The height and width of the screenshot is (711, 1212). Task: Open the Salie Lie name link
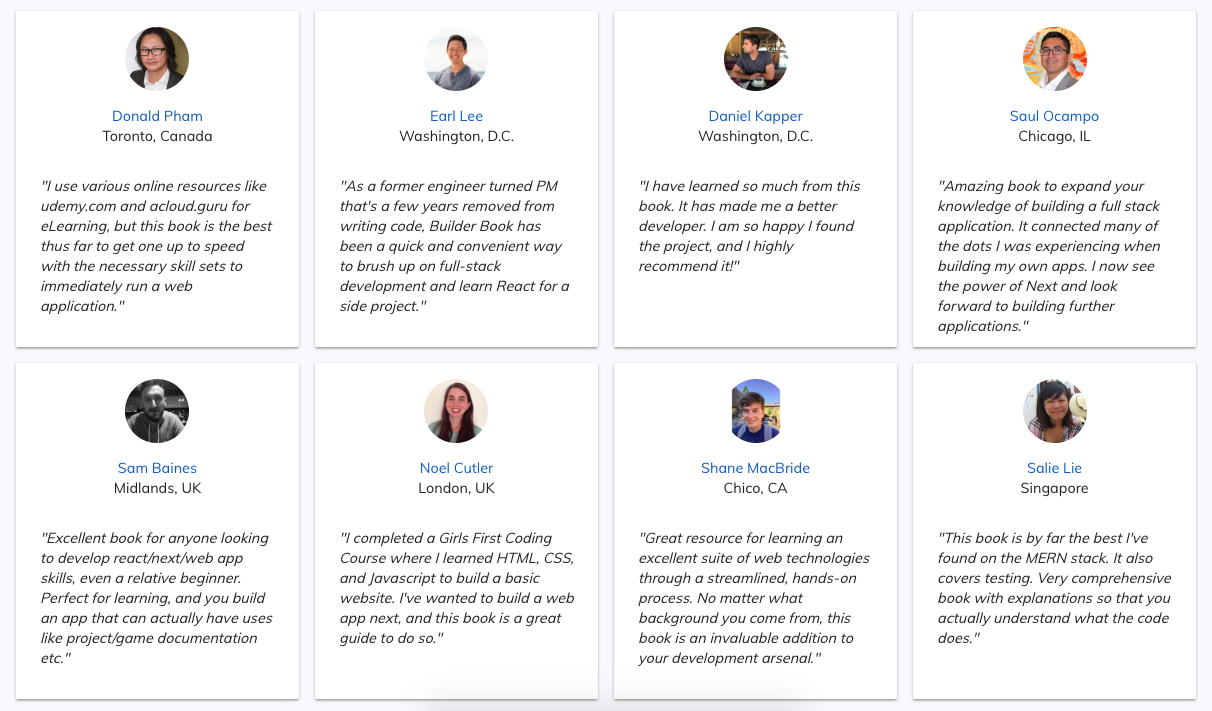pyautogui.click(x=1054, y=468)
